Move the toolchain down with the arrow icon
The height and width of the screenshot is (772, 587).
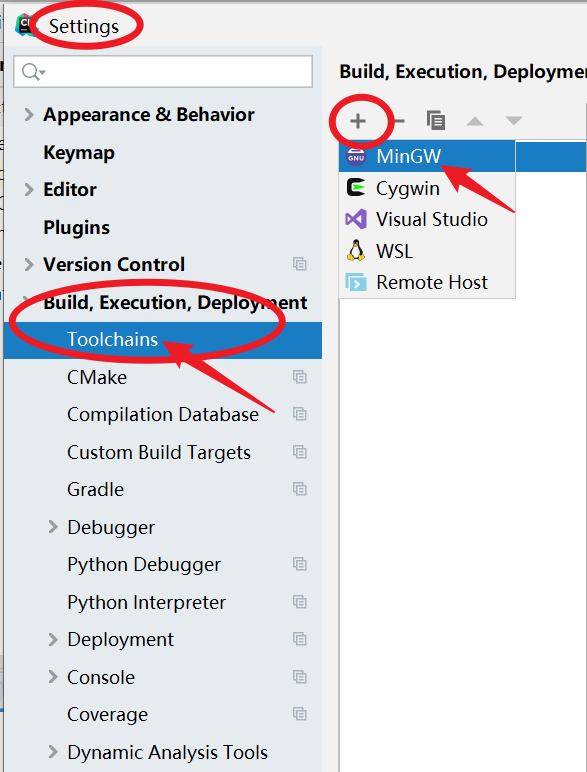[514, 121]
